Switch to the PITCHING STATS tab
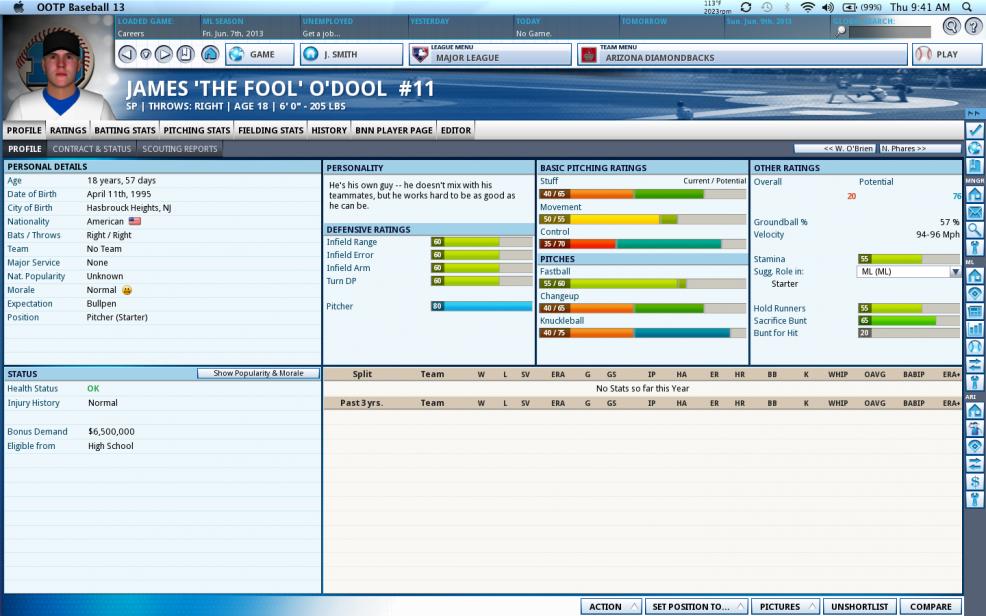This screenshot has width=986, height=616. (197, 130)
